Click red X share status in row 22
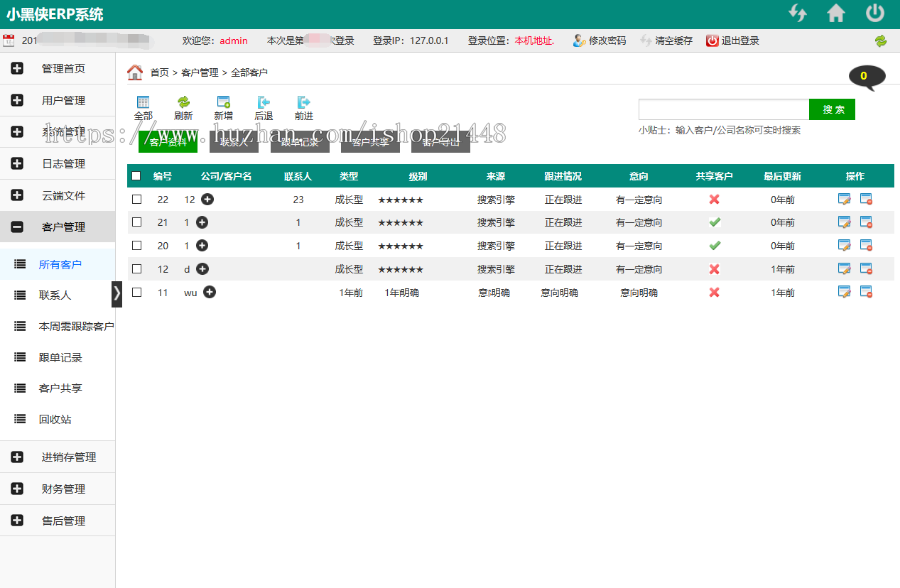The height and width of the screenshot is (588, 900). tap(714, 199)
